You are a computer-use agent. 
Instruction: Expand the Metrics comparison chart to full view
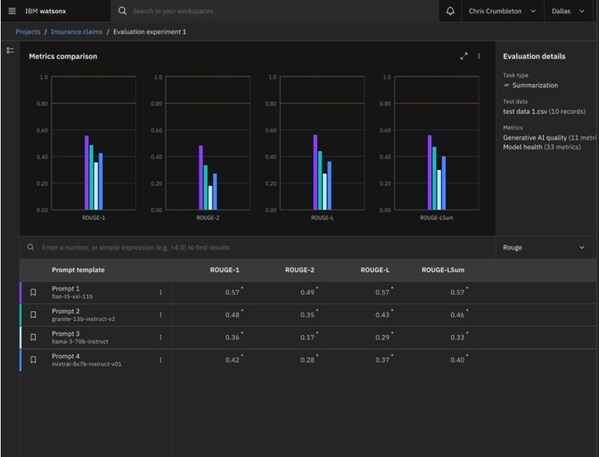(464, 56)
